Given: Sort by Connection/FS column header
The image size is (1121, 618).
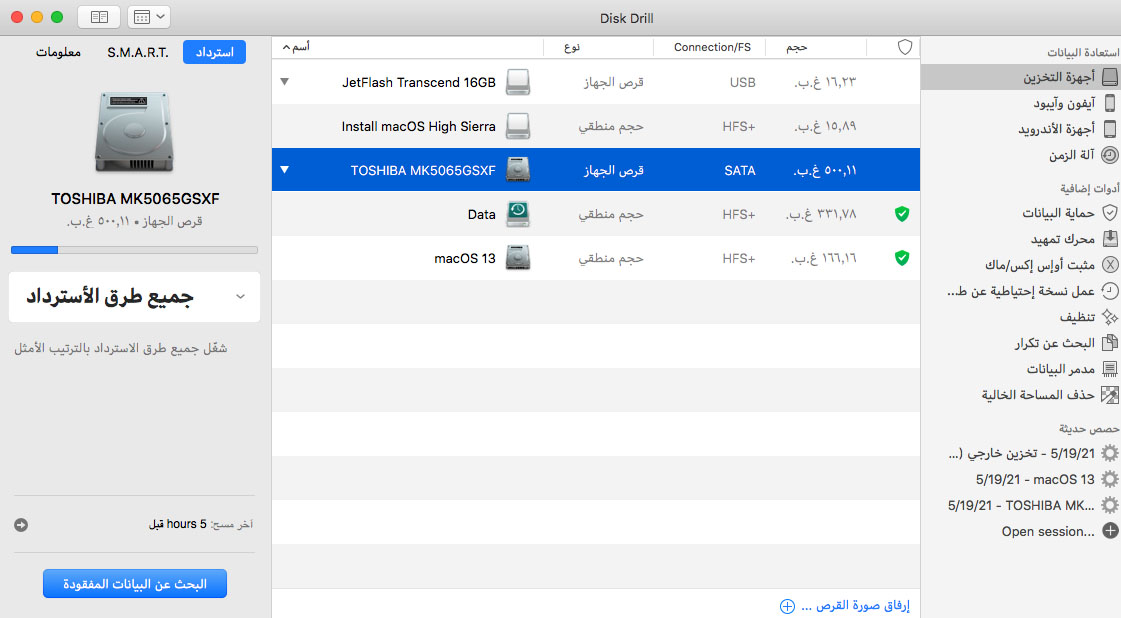Looking at the screenshot, I should click(x=712, y=47).
